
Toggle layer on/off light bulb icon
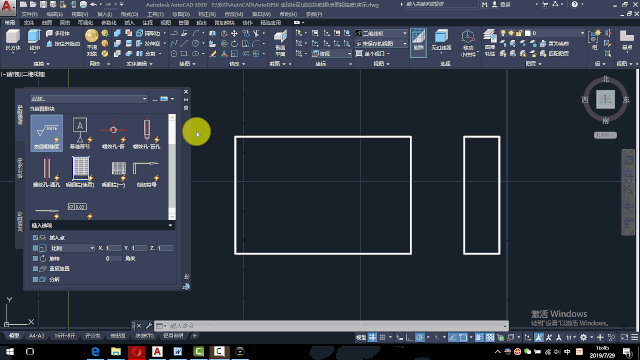click(503, 33)
